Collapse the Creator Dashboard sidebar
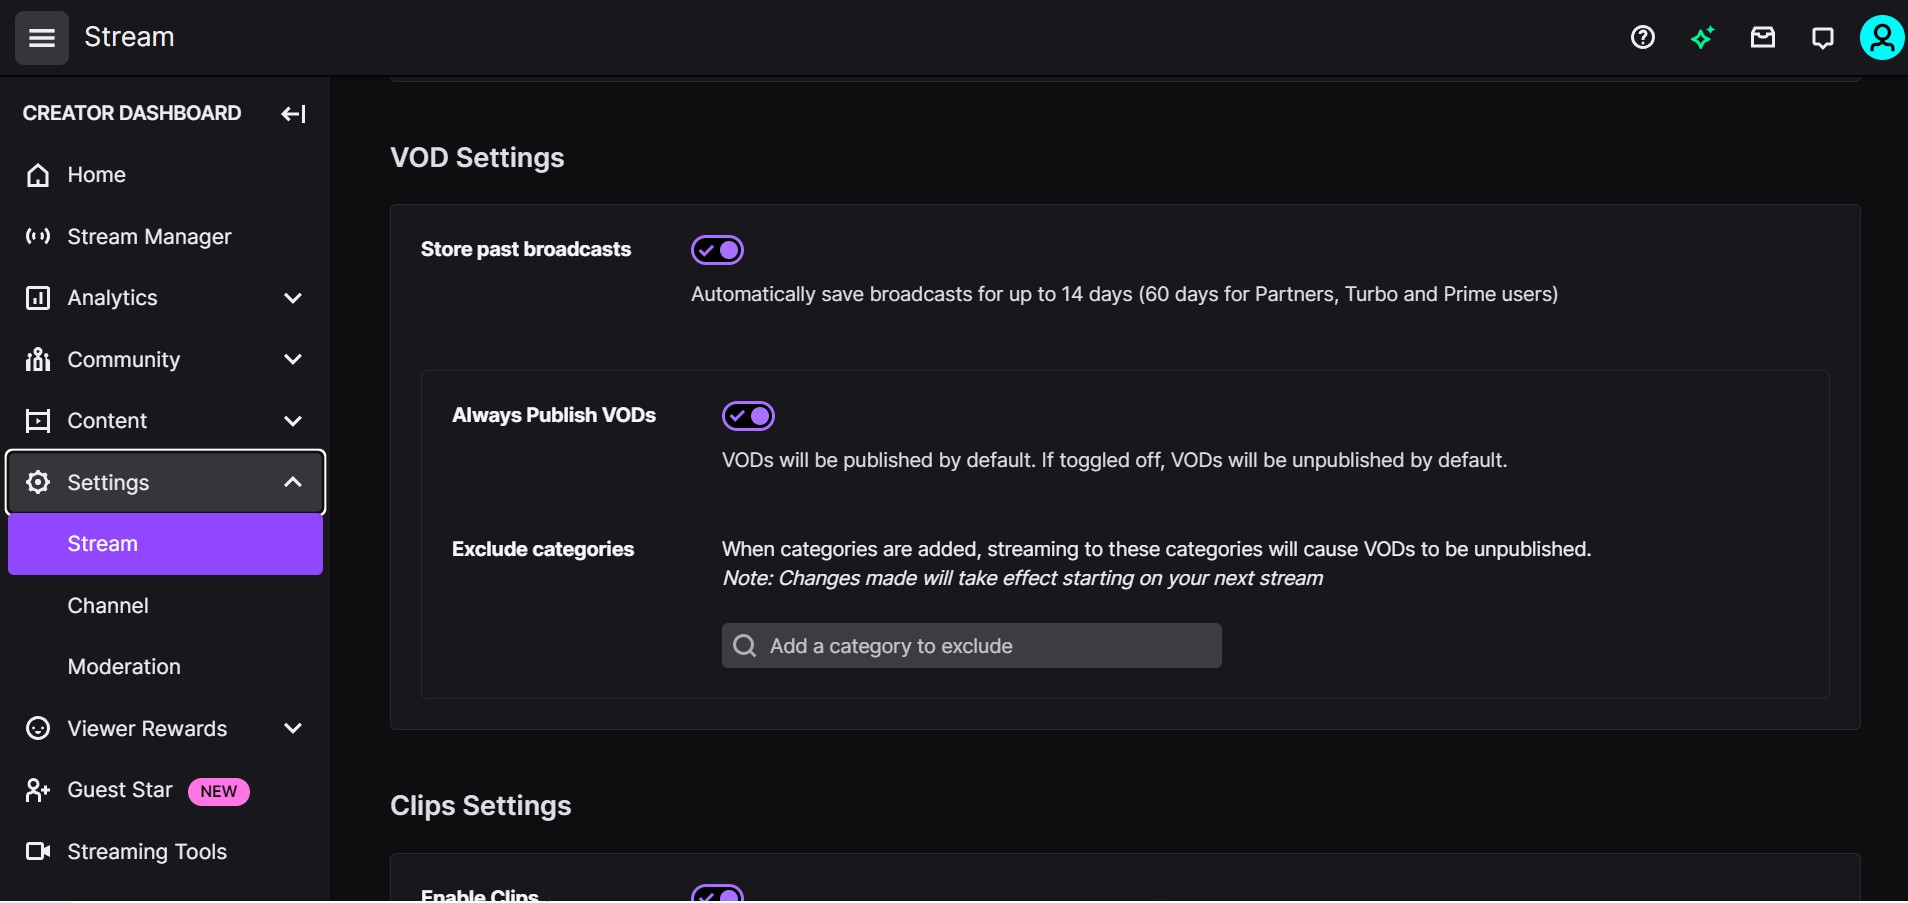1908x903 pixels. [291, 113]
